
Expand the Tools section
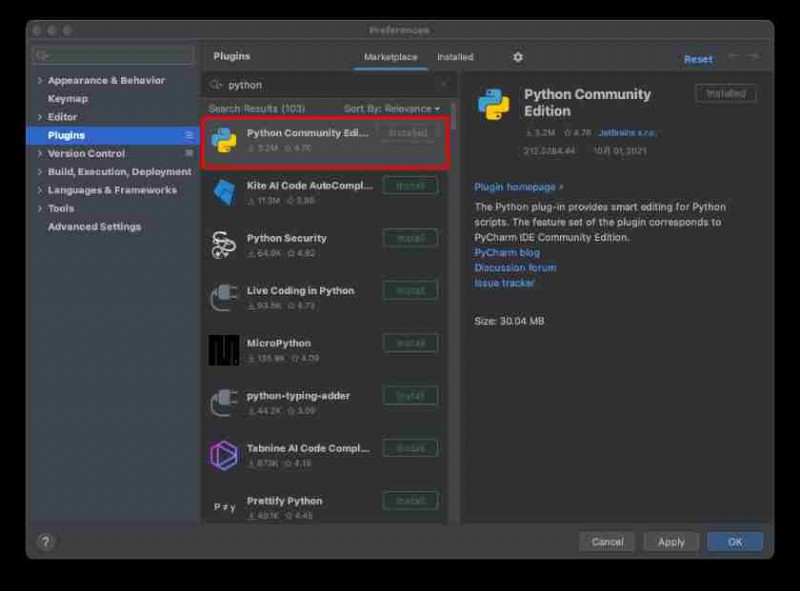click(x=40, y=209)
